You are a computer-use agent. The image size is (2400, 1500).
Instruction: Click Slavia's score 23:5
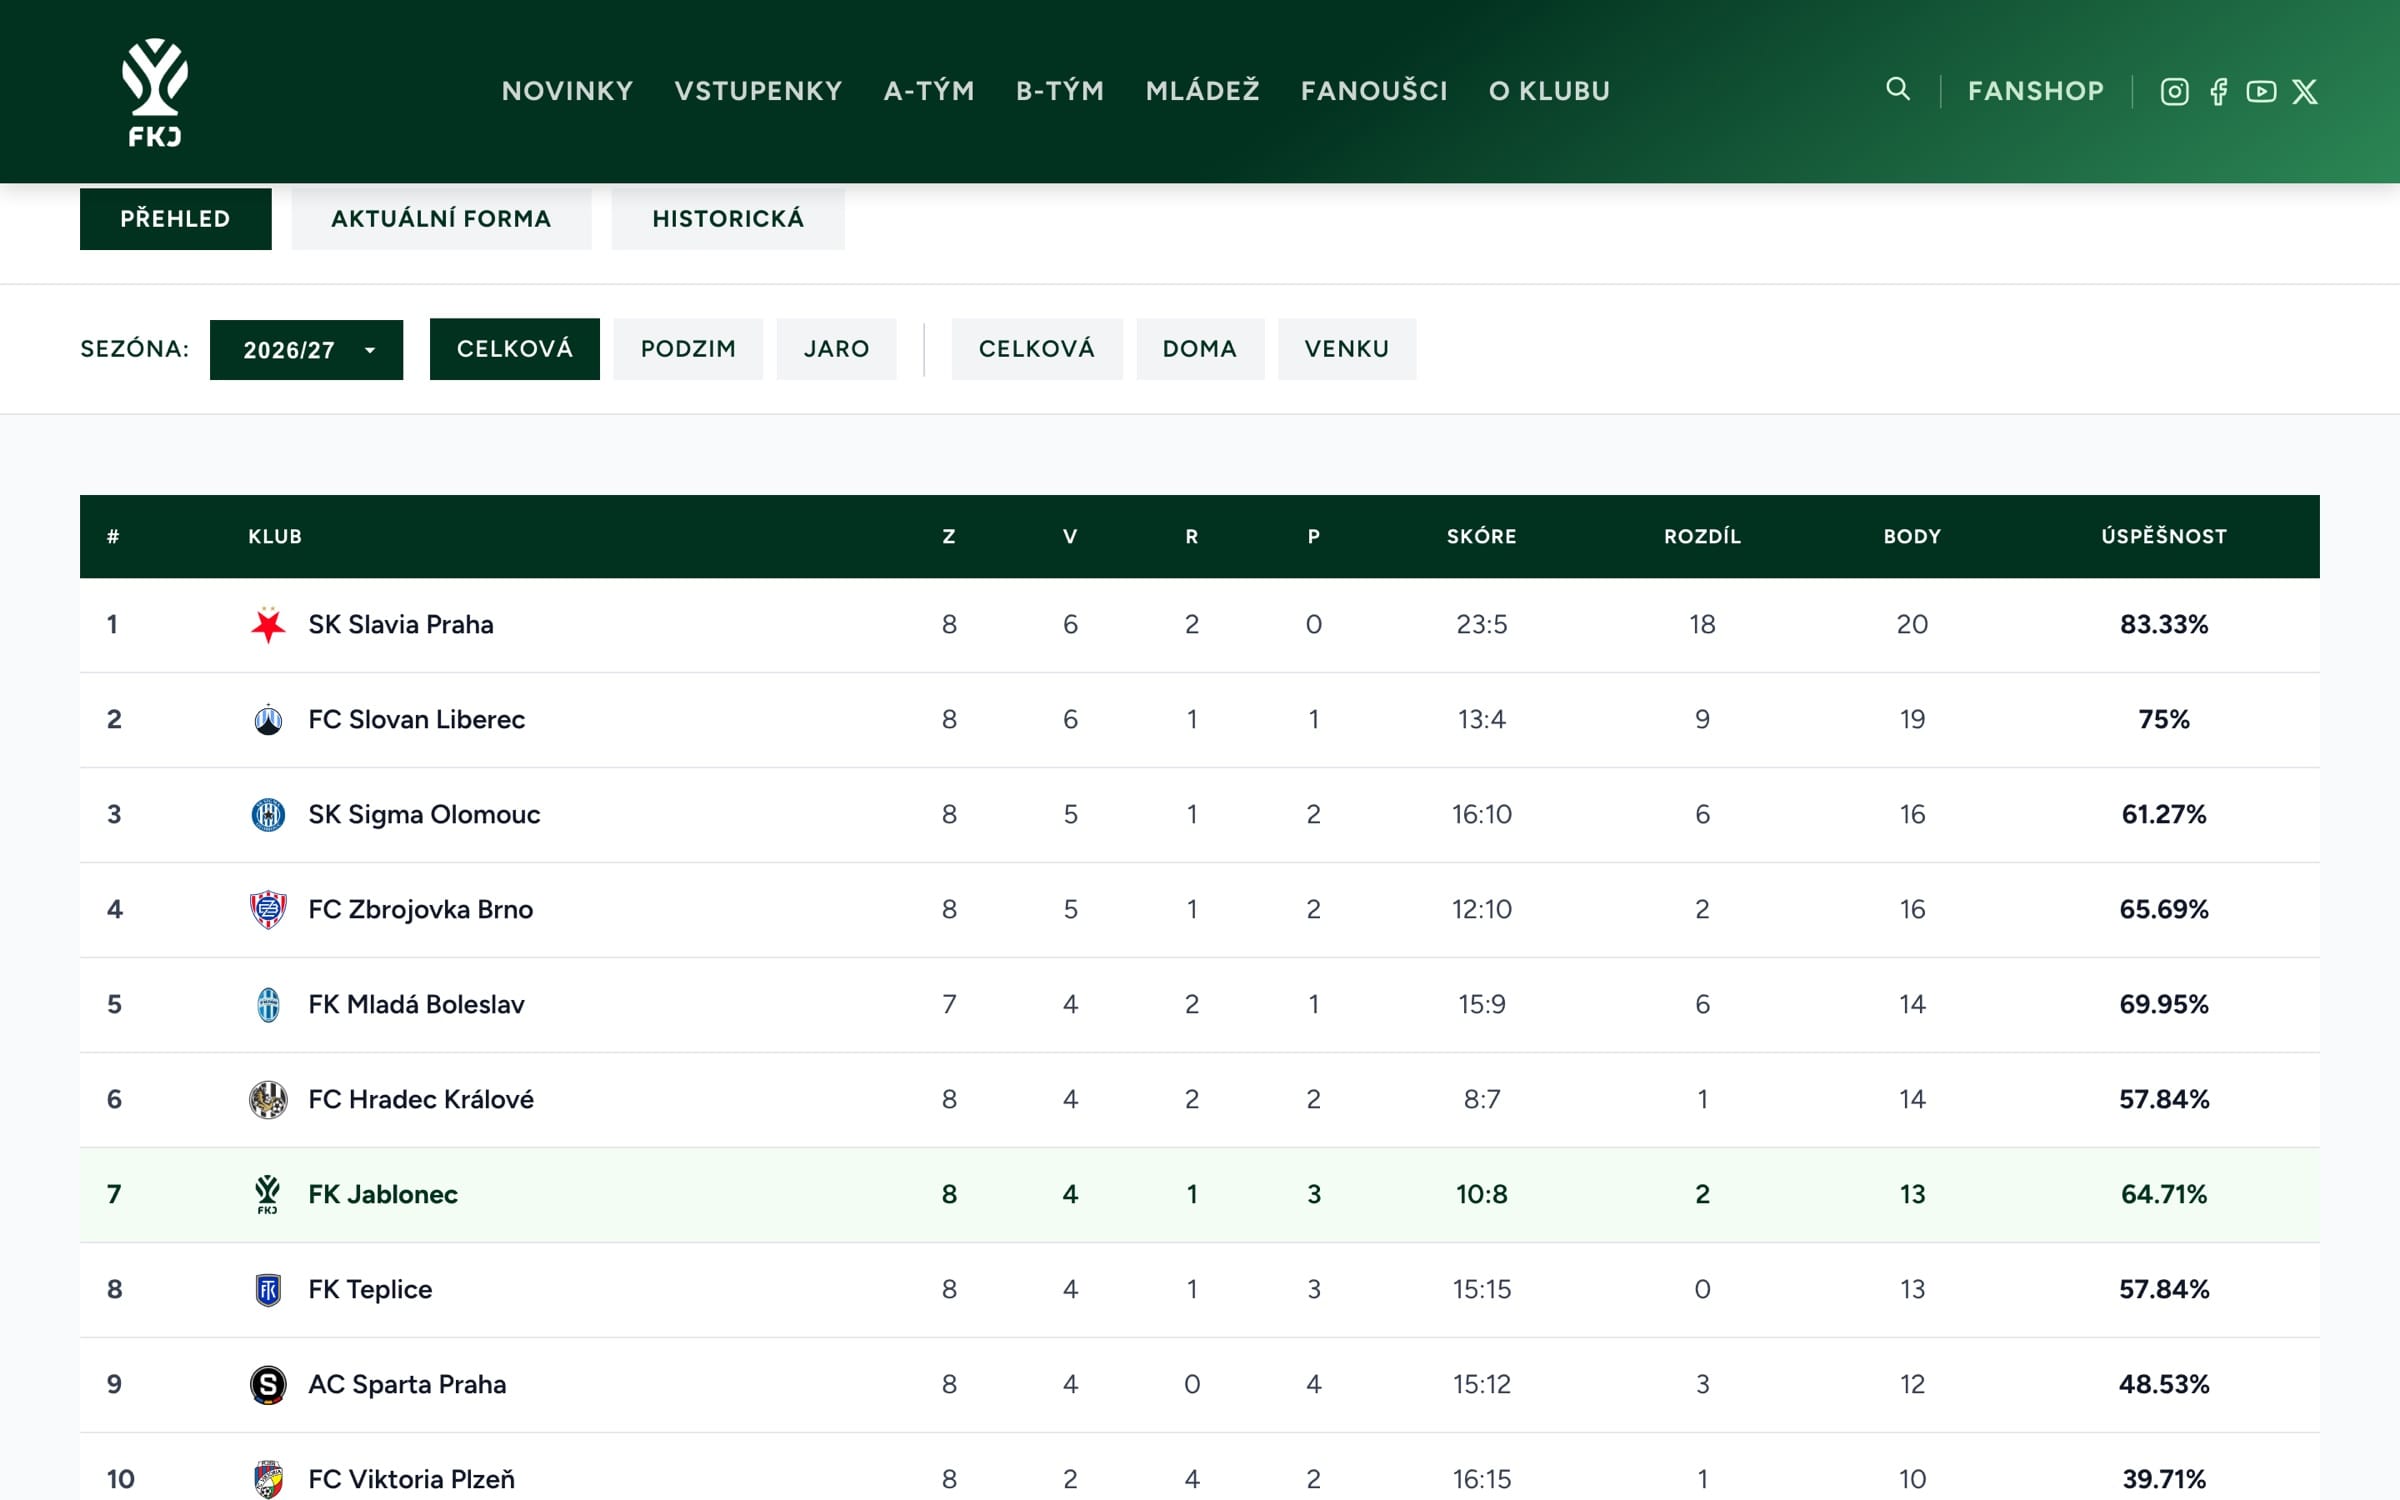[1482, 624]
